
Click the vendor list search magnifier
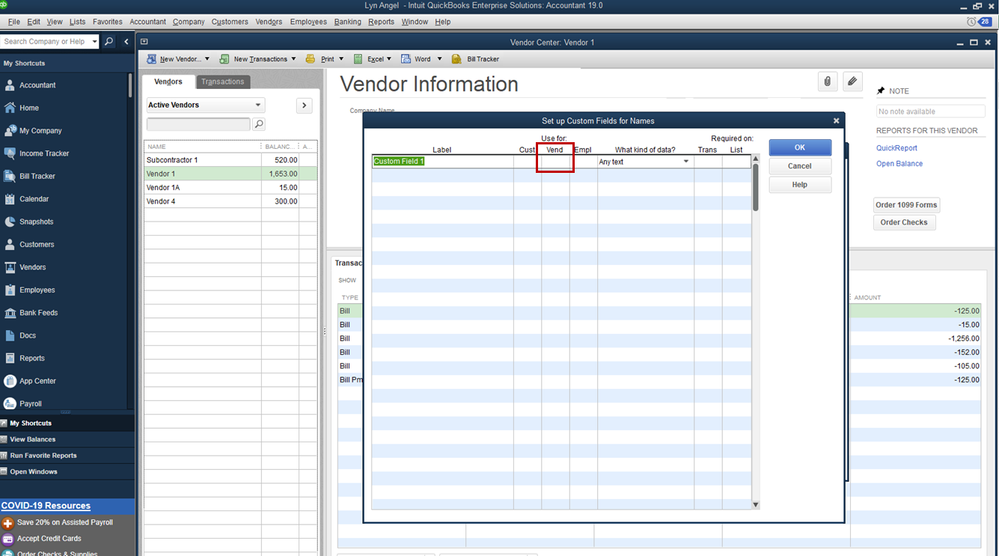[x=259, y=124]
